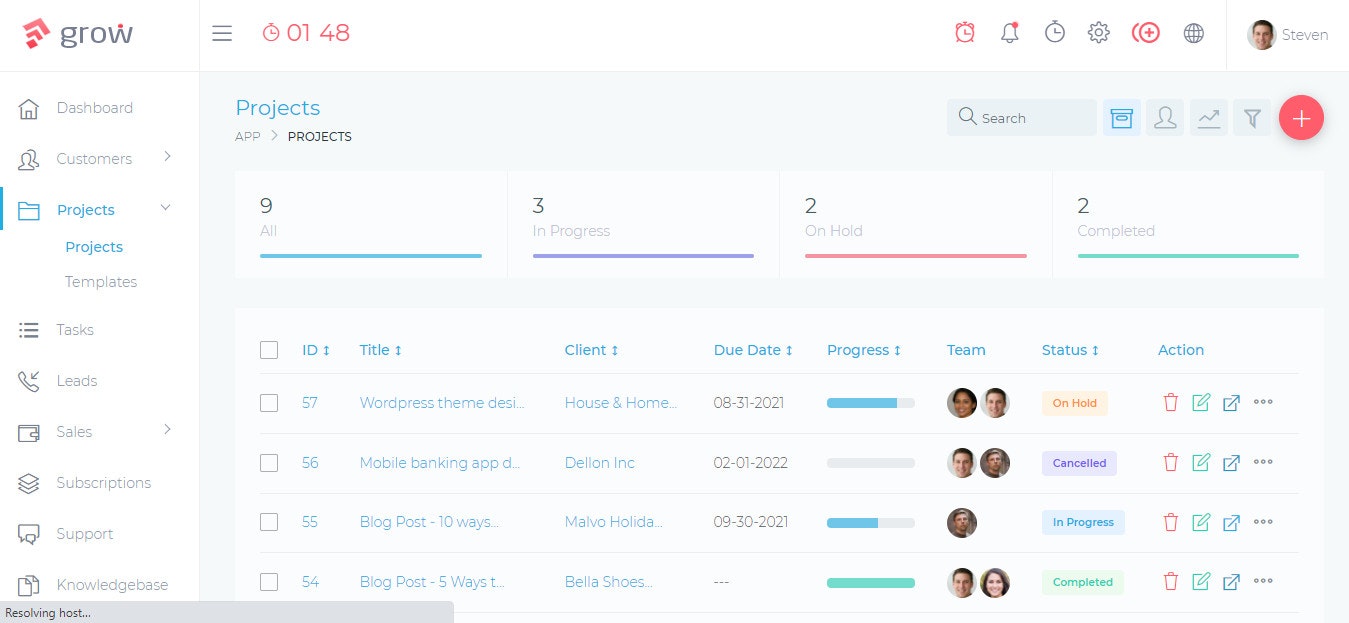
Task: Click the progress bar of project 54
Action: [870, 581]
